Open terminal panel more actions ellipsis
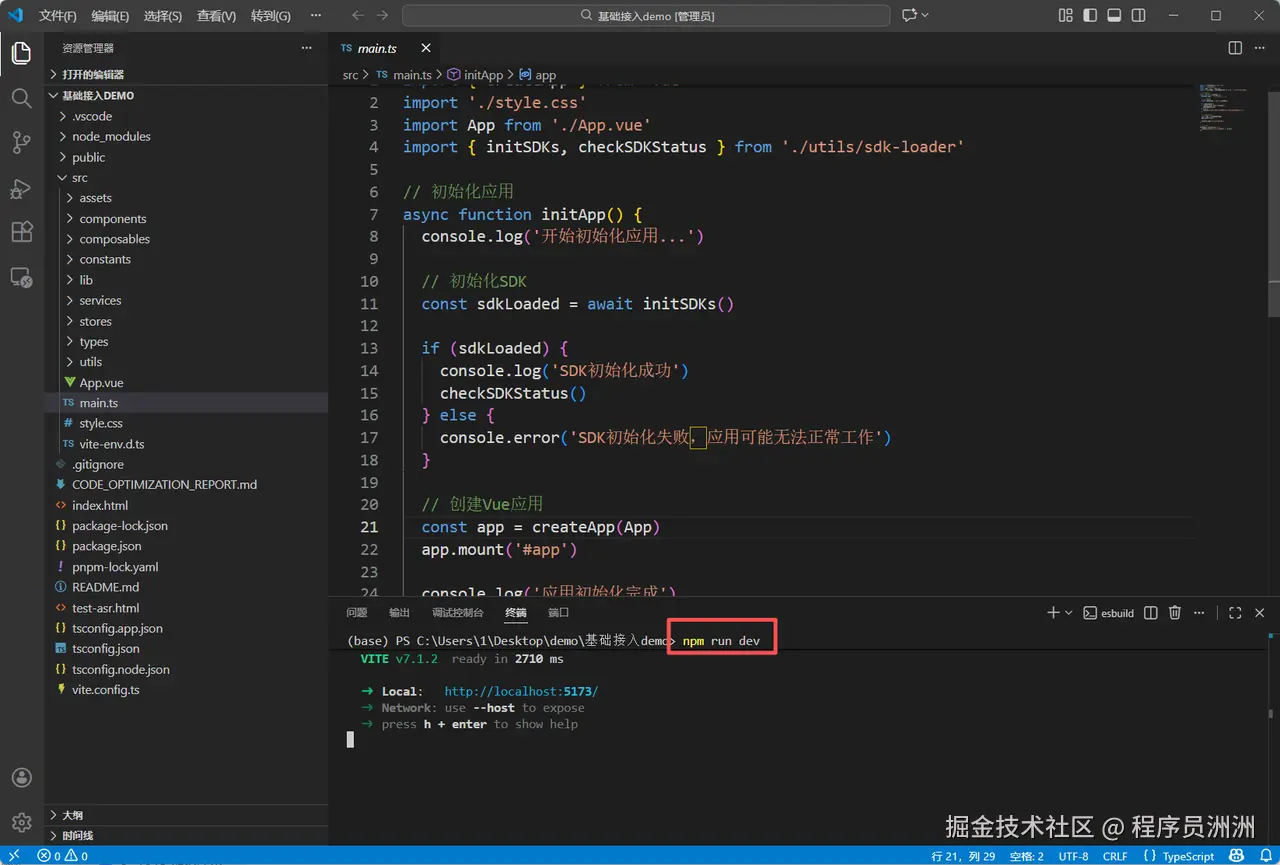Image resolution: width=1280 pixels, height=865 pixels. click(x=1199, y=613)
